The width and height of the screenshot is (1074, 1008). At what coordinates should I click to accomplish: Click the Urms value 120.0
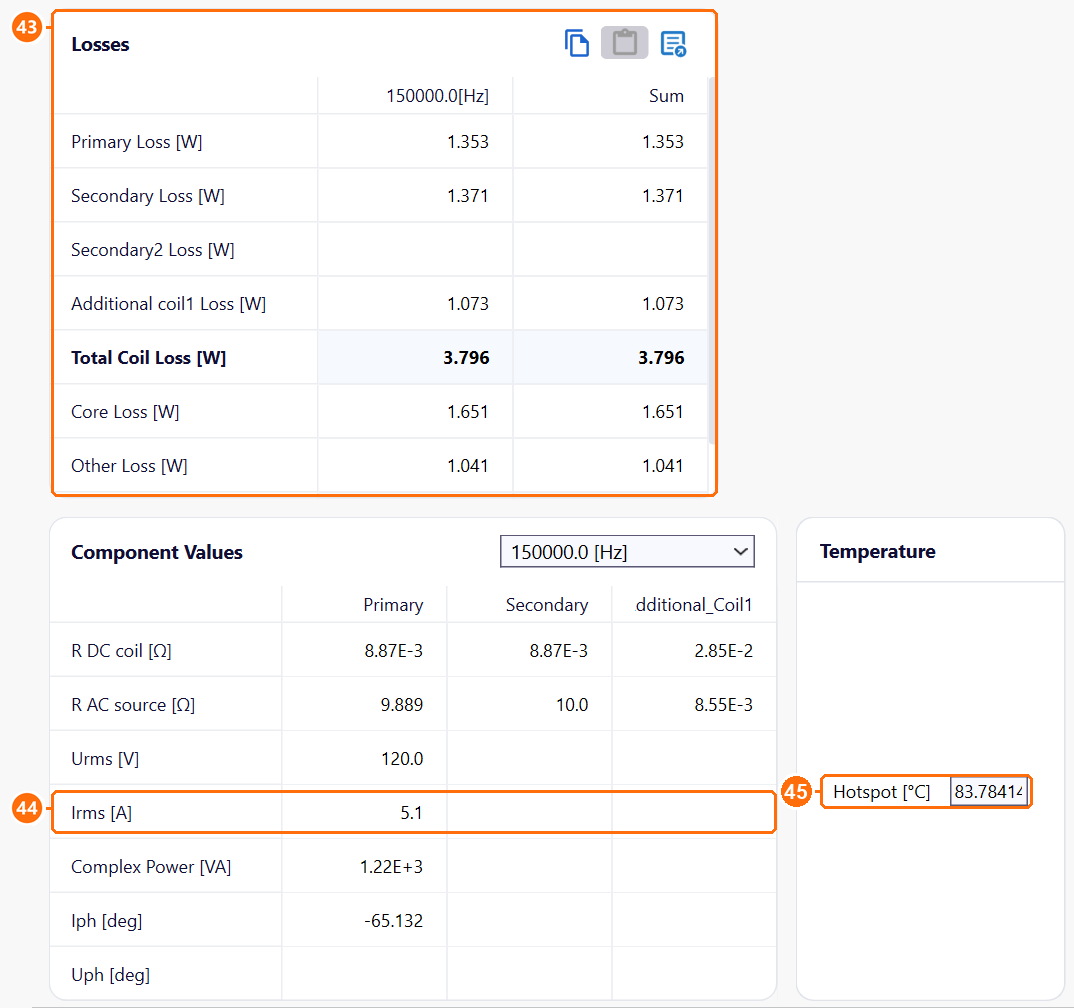tap(402, 759)
